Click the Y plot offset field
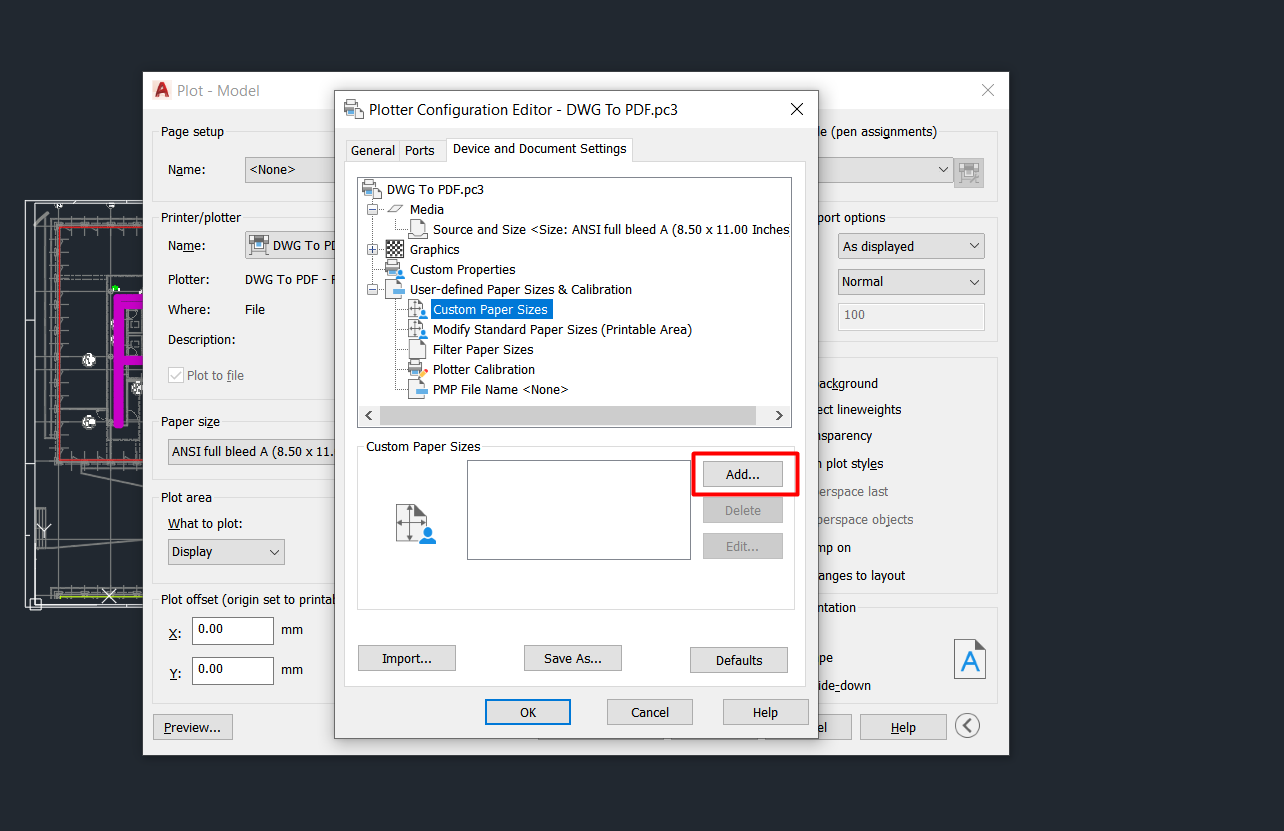1284x831 pixels. tap(233, 670)
